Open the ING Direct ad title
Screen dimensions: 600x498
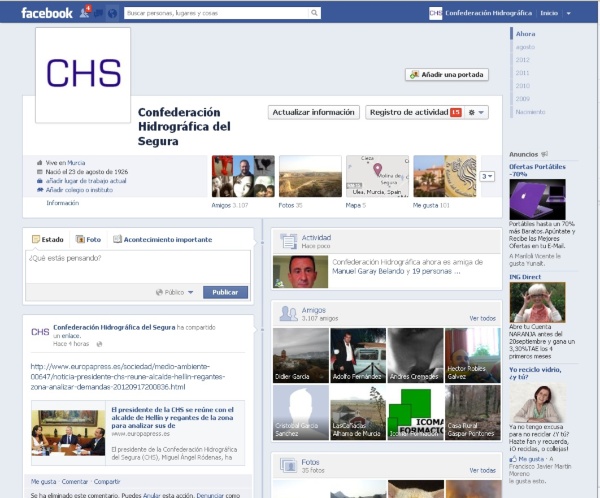pyautogui.click(x=525, y=277)
